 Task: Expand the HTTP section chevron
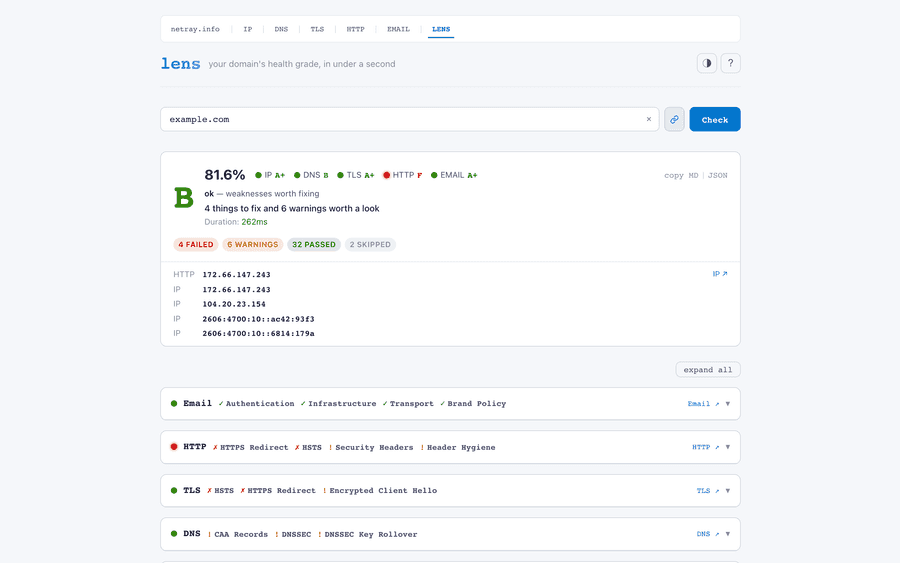click(728, 447)
